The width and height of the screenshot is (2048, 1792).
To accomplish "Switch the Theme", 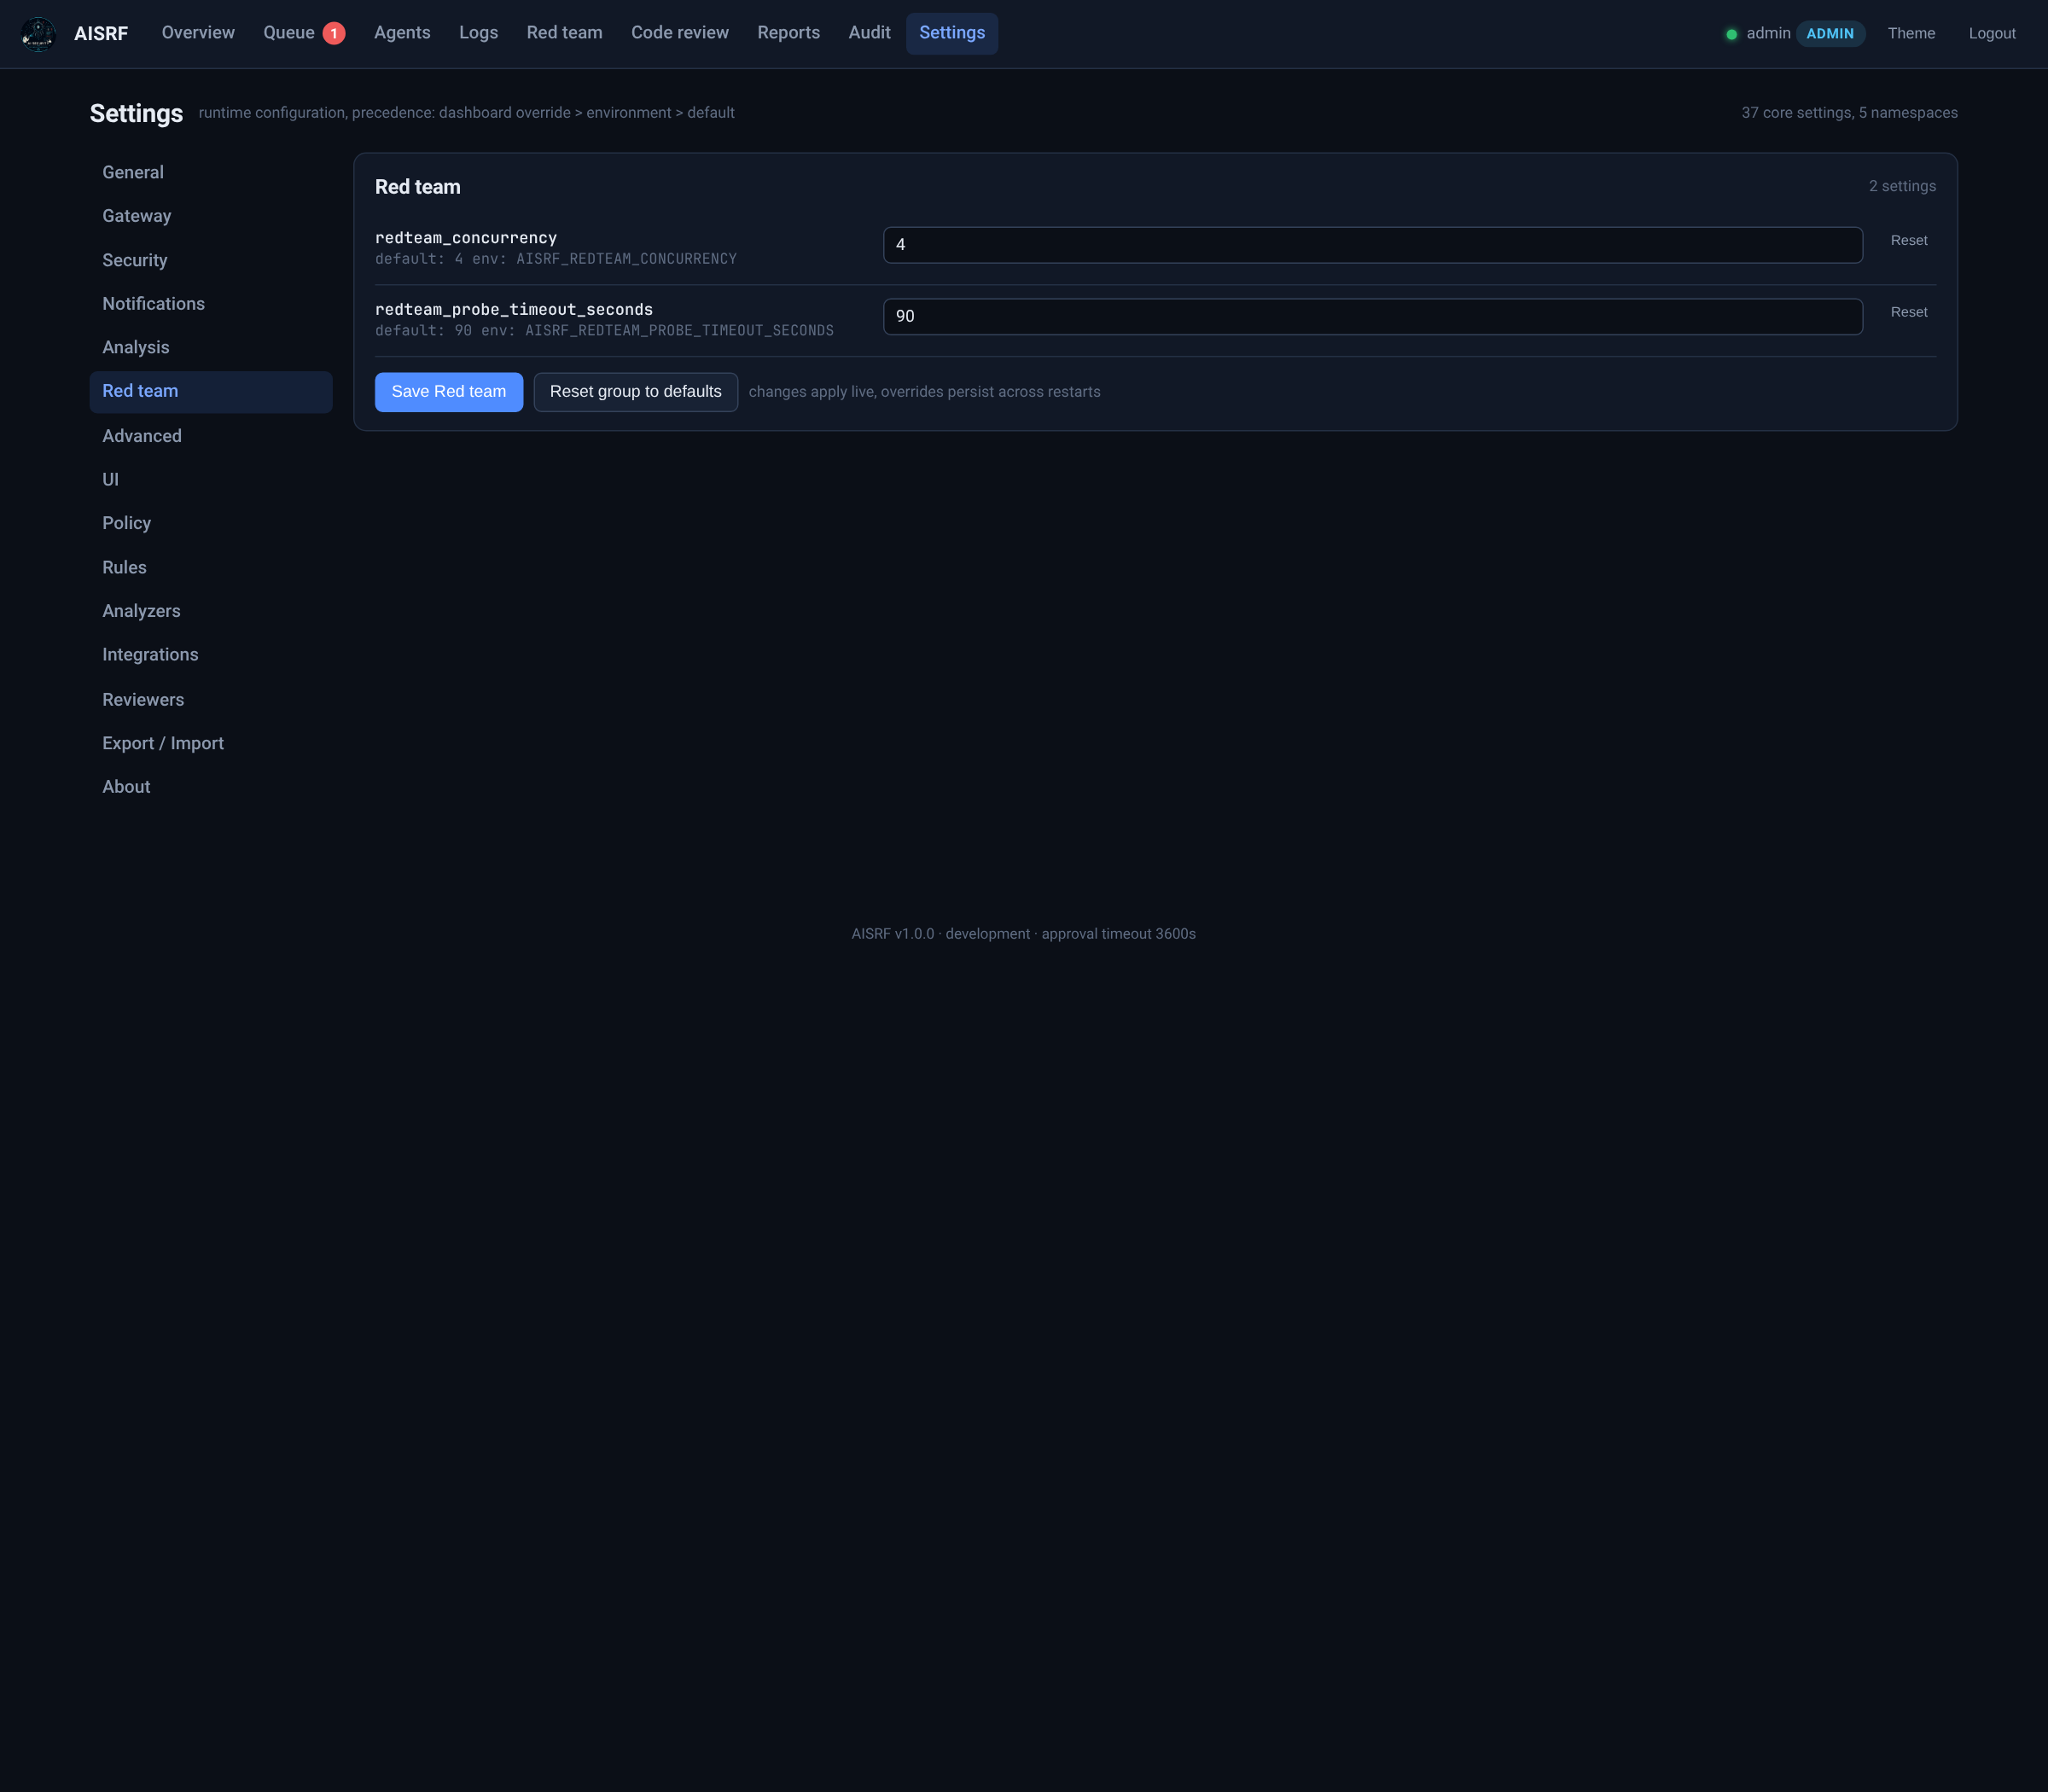I will 1911,34.
